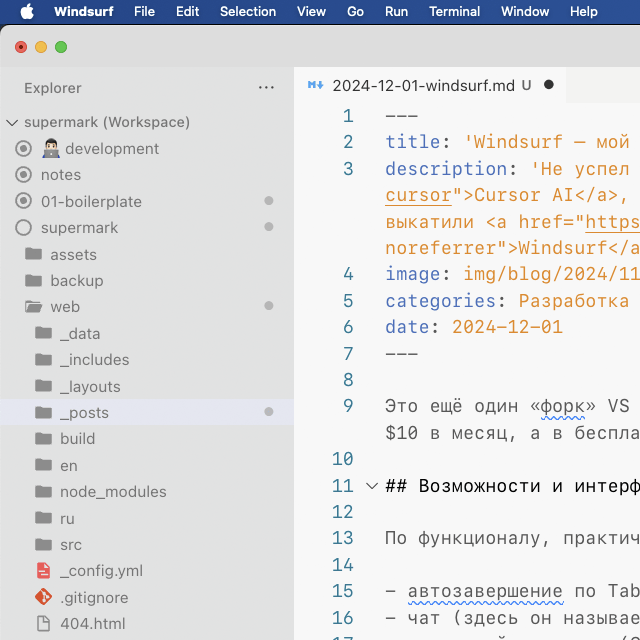Image resolution: width=640 pixels, height=640 pixels.
Task: Click the image key on line 4
Action: tap(413, 274)
